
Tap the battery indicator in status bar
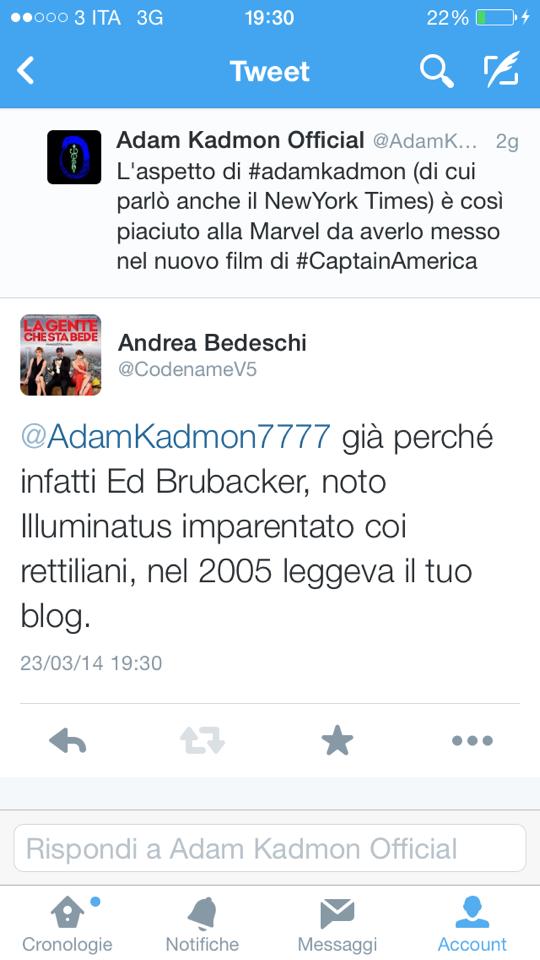pyautogui.click(x=497, y=17)
